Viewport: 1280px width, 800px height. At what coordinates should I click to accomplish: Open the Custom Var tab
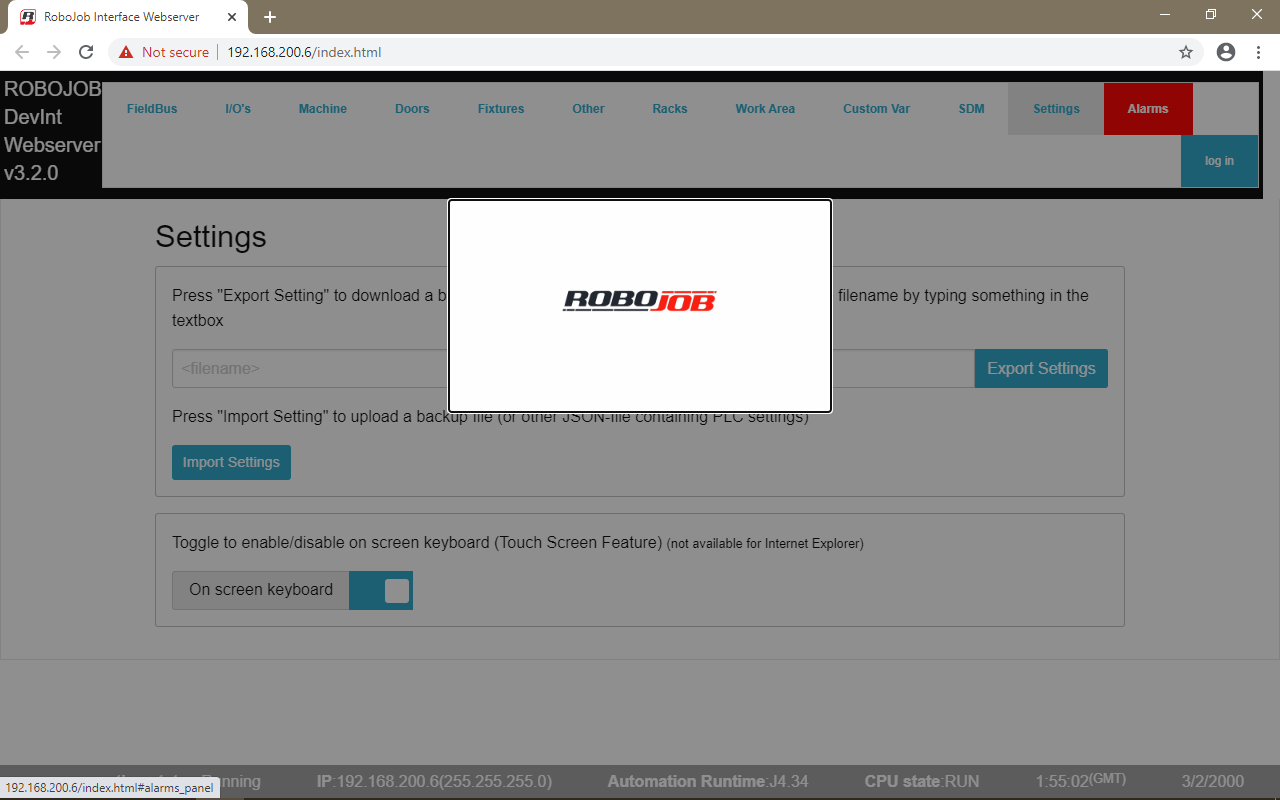tap(877, 109)
